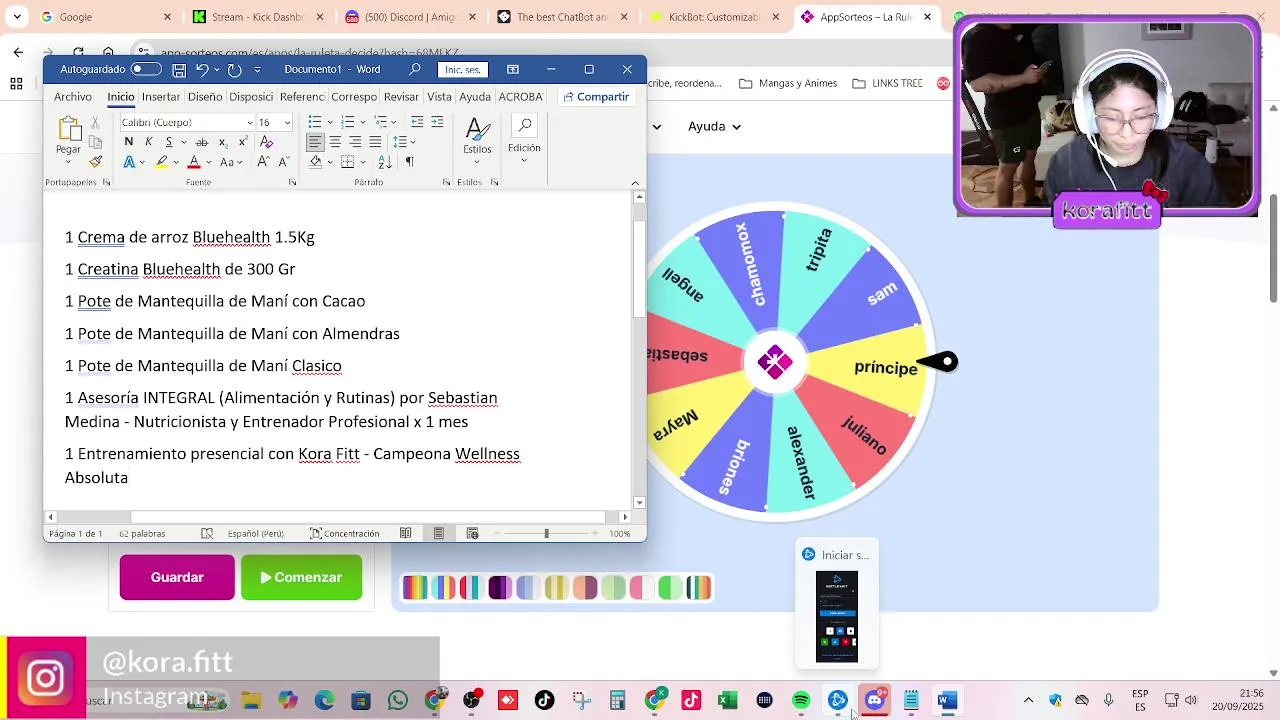Click the text effects blue A icon
The width and height of the screenshot is (1280, 720).
tap(129, 162)
